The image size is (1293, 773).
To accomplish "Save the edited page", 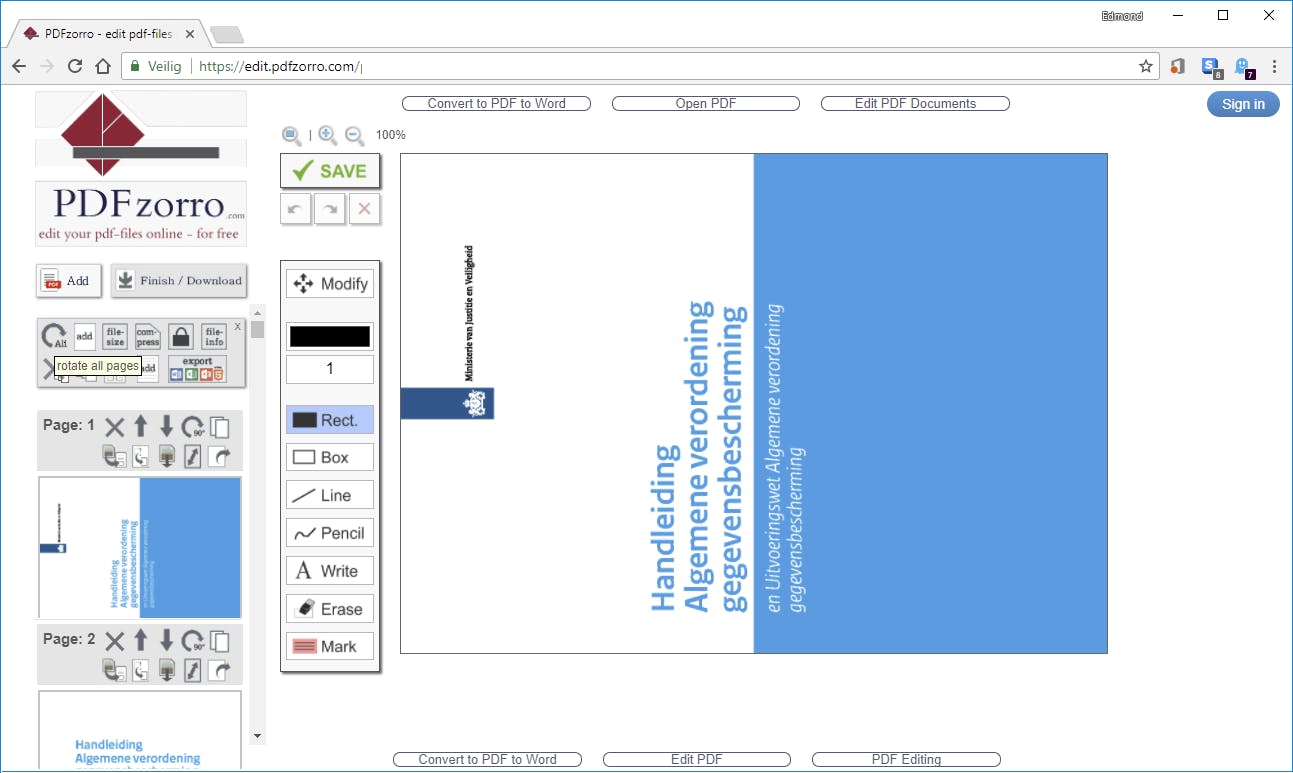I will 330,171.
